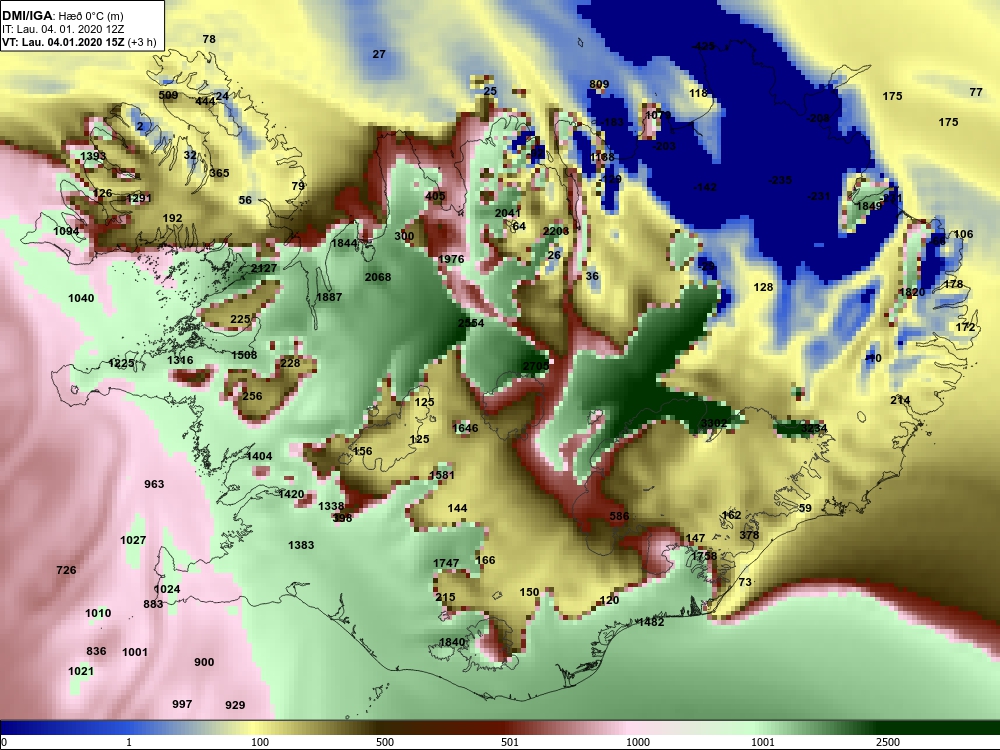This screenshot has height=750, width=1000.
Task: Pick the pink color scale segment near 1000
Action: [x=638, y=728]
